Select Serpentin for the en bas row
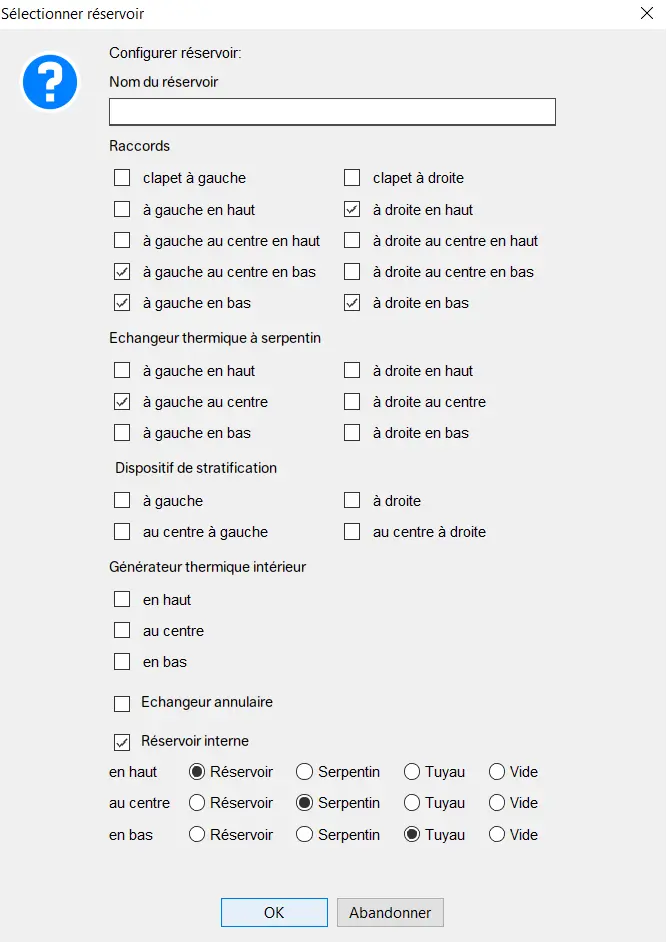Image resolution: width=667 pixels, height=942 pixels. click(x=305, y=835)
